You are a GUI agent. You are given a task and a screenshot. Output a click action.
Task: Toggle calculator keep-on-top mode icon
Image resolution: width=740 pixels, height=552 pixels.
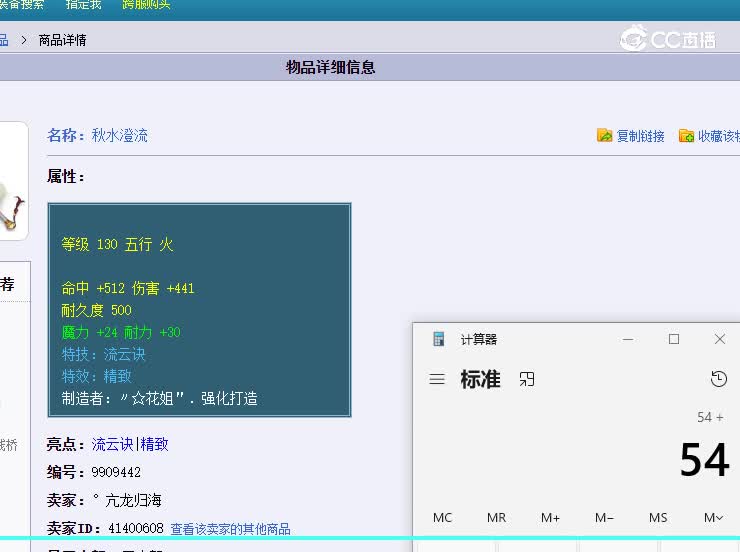[x=527, y=379]
